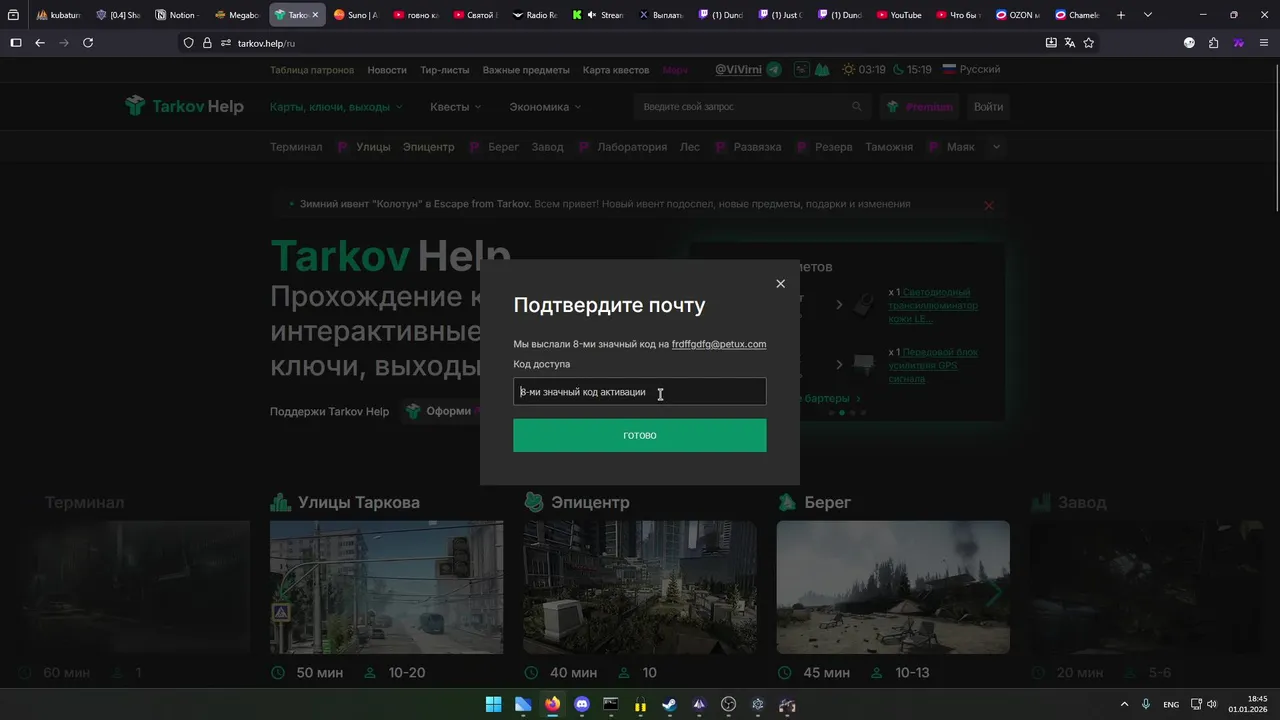
Task: Open the Лаборатория map link
Action: (x=632, y=147)
